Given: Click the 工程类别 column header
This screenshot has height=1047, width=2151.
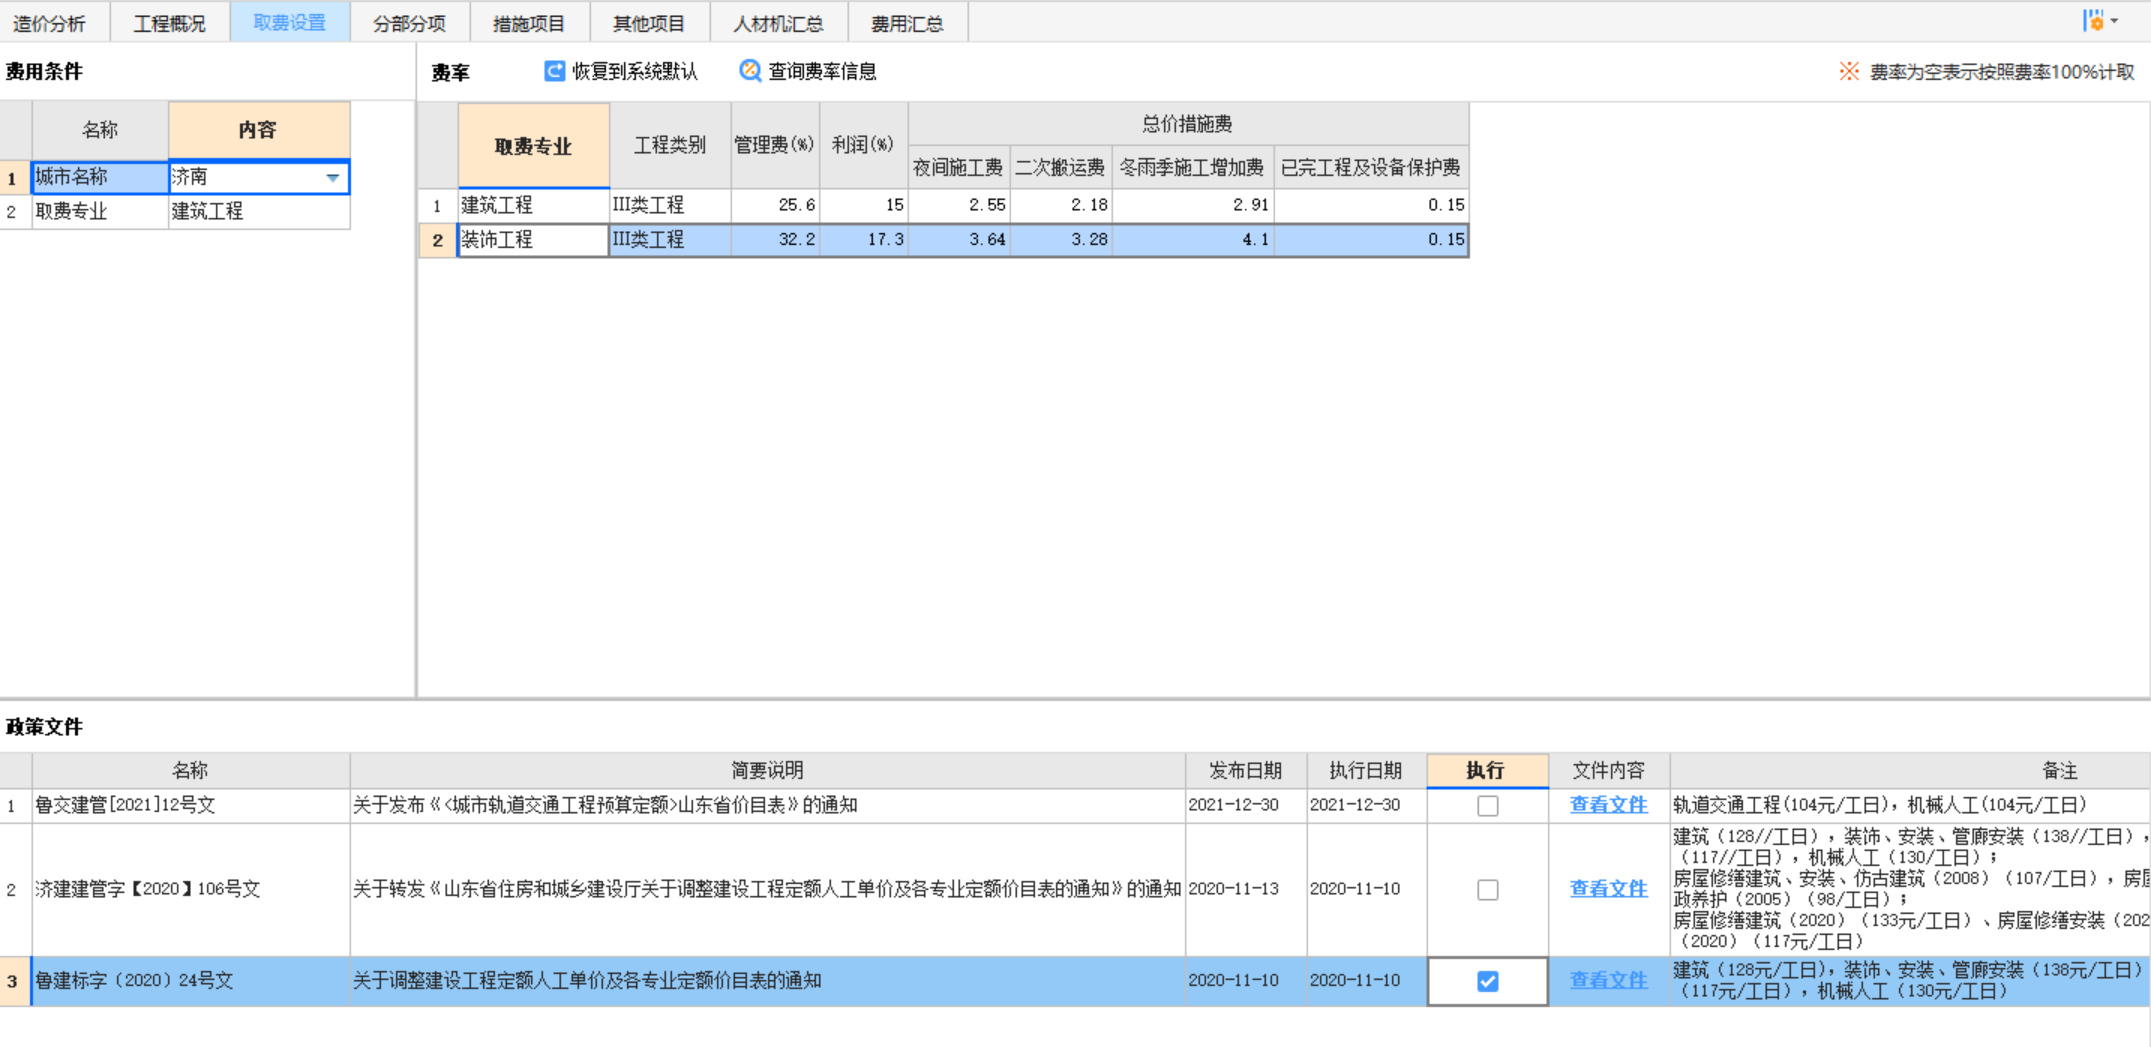Looking at the screenshot, I should tap(670, 145).
